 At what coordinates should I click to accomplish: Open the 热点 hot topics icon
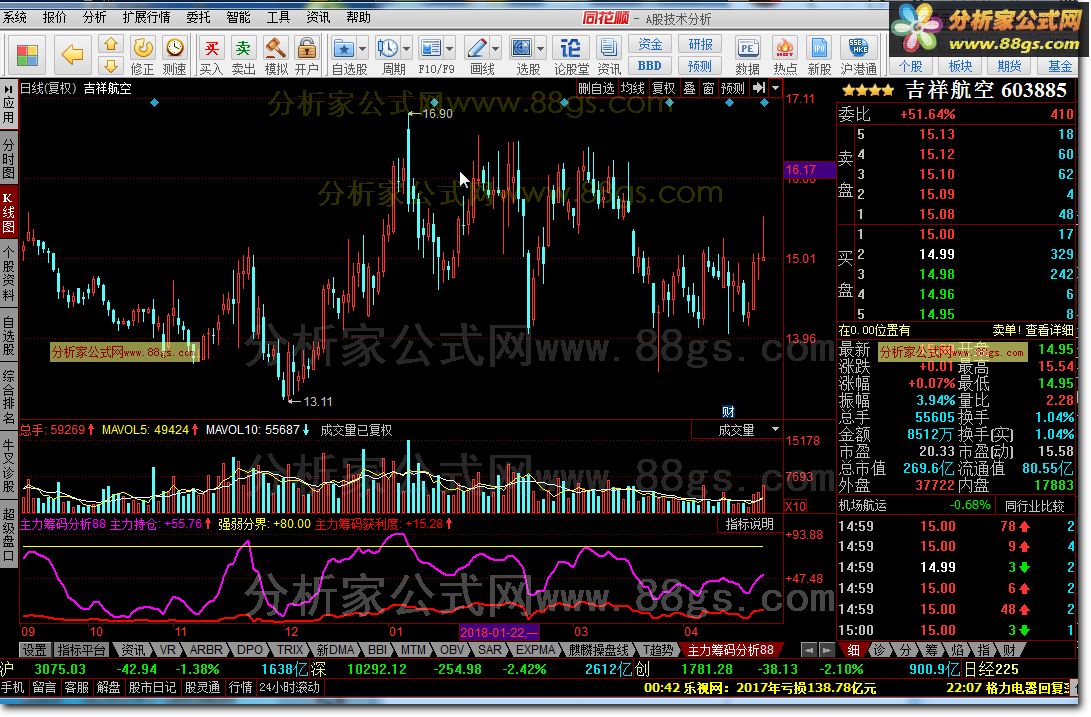[785, 55]
